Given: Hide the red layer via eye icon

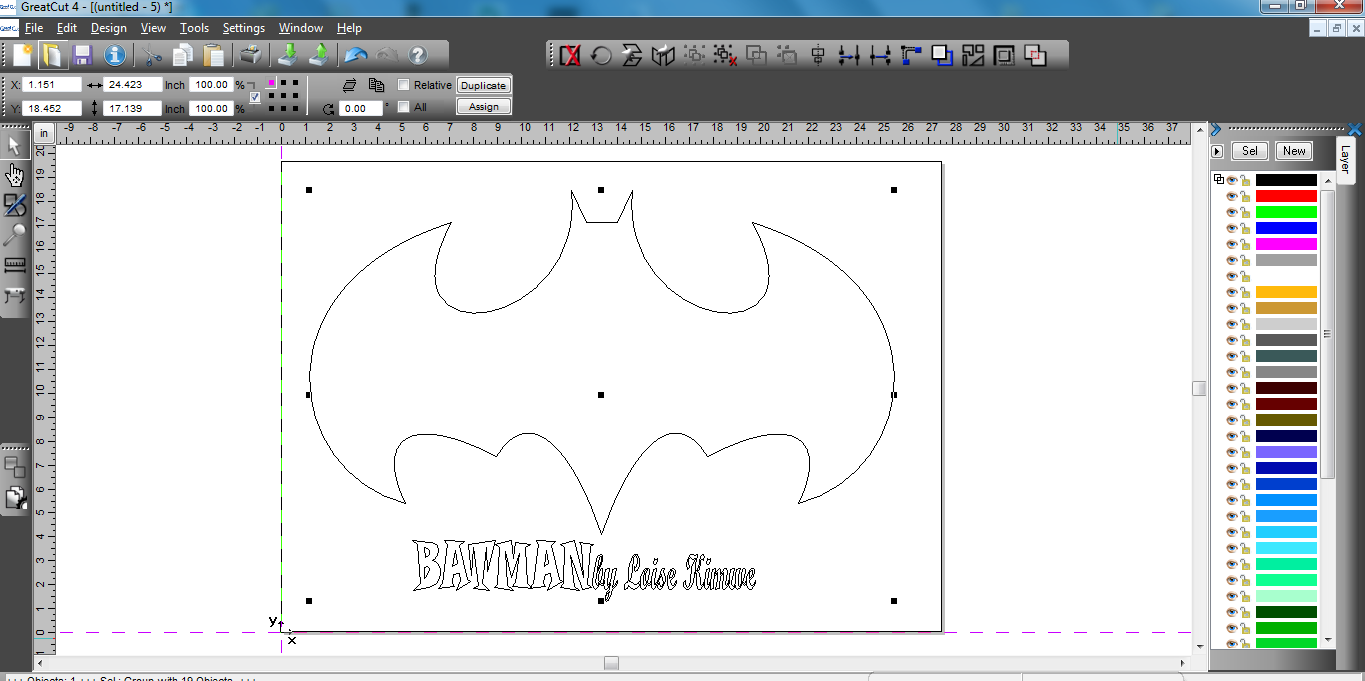Looking at the screenshot, I should [1232, 196].
